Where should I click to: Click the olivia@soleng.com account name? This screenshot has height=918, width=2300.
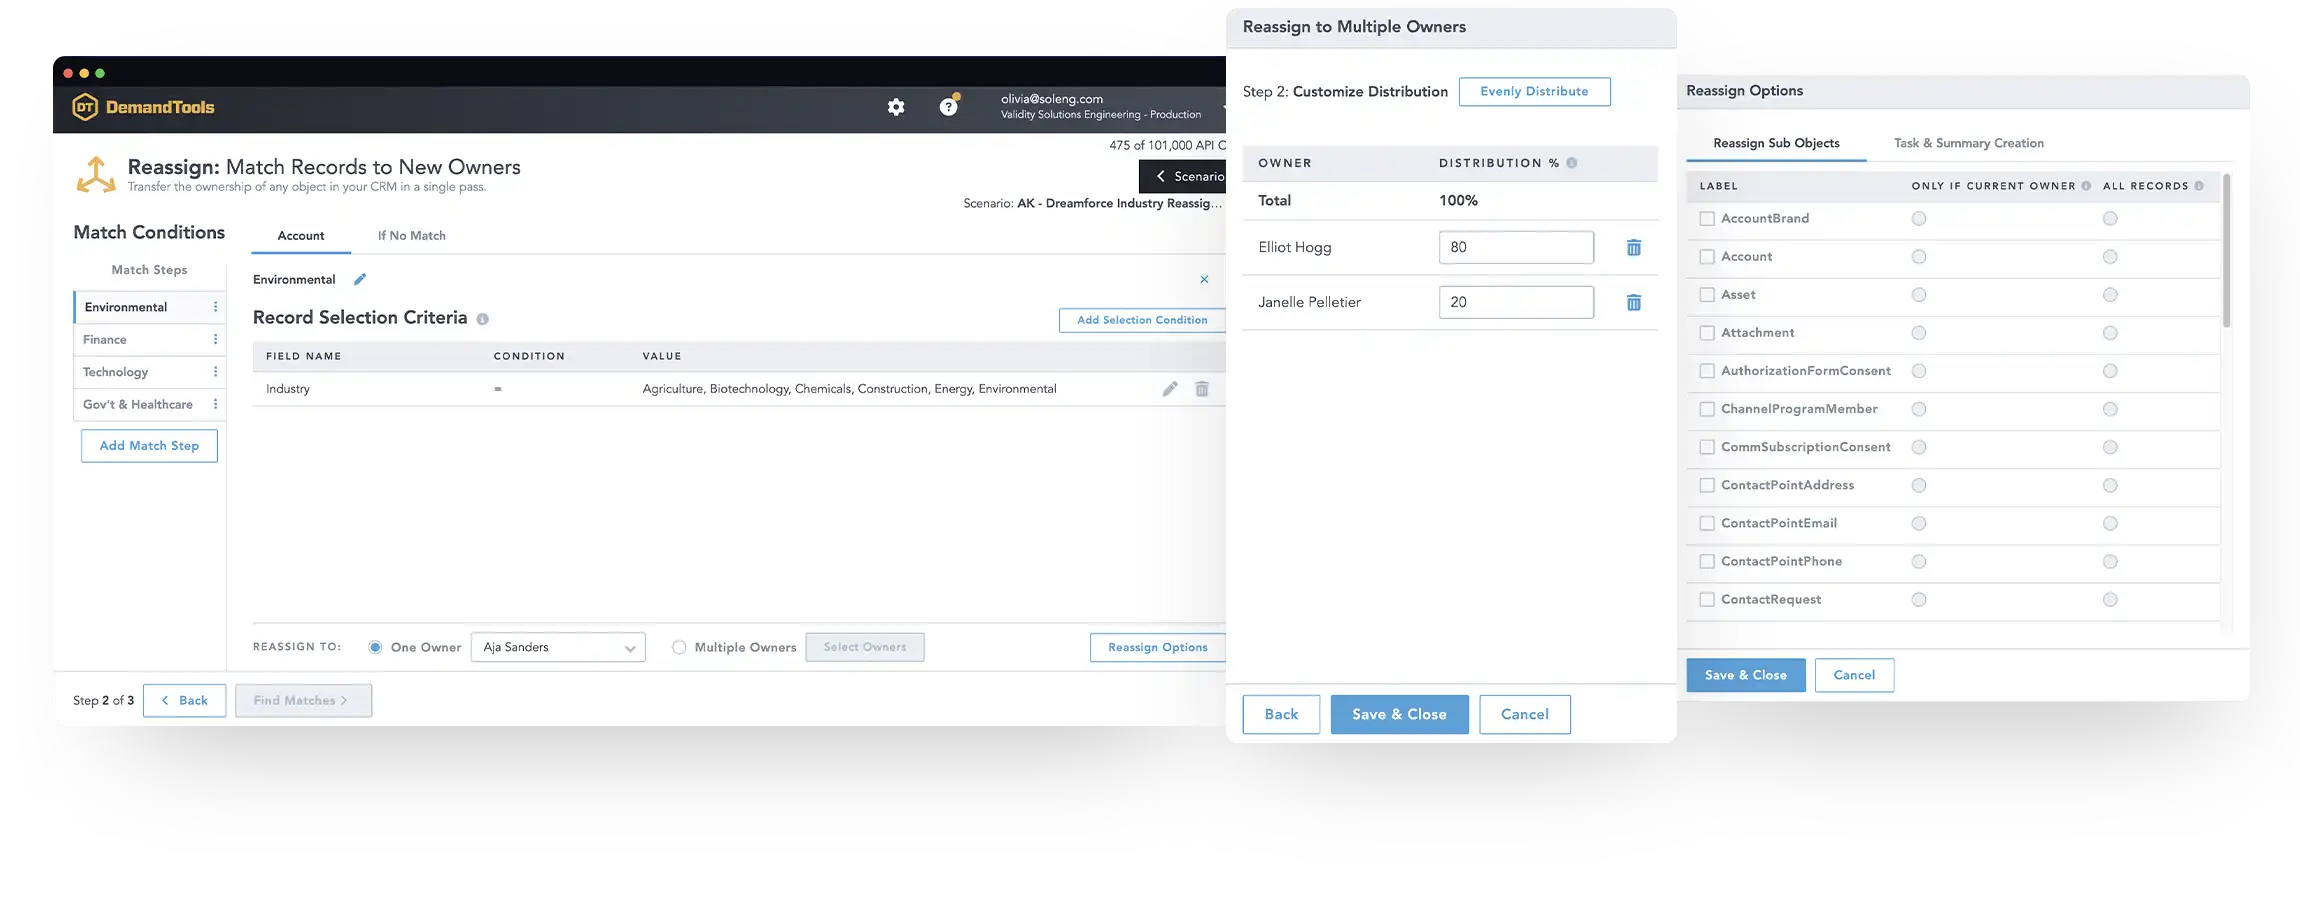1052,99
